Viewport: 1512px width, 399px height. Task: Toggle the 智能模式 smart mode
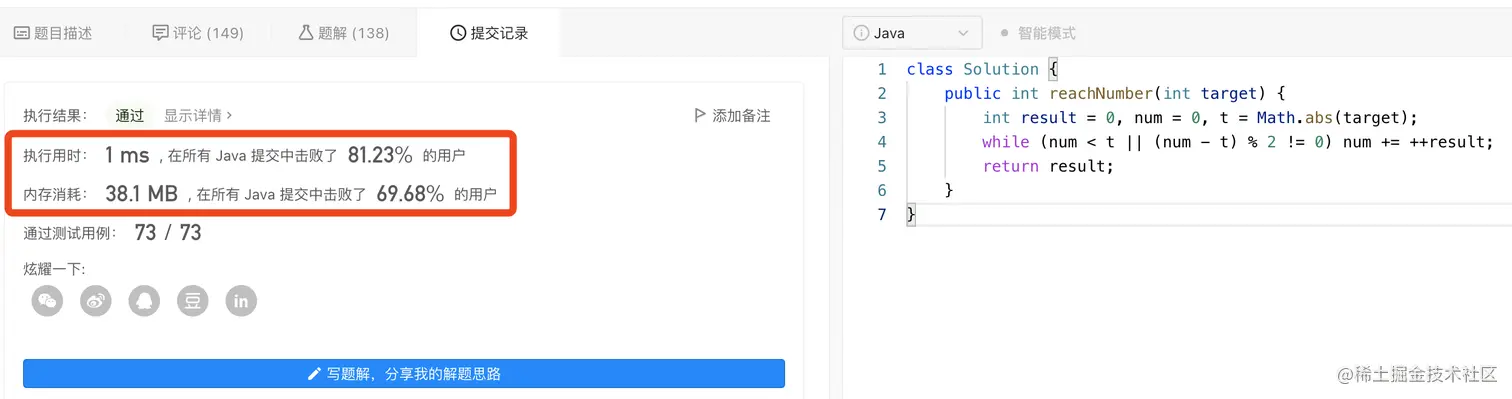click(x=1038, y=33)
